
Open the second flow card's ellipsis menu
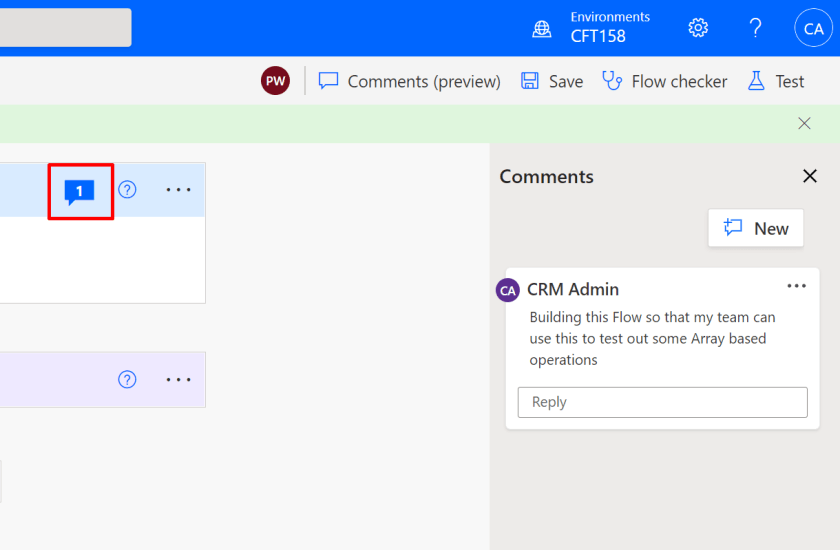pyautogui.click(x=178, y=379)
